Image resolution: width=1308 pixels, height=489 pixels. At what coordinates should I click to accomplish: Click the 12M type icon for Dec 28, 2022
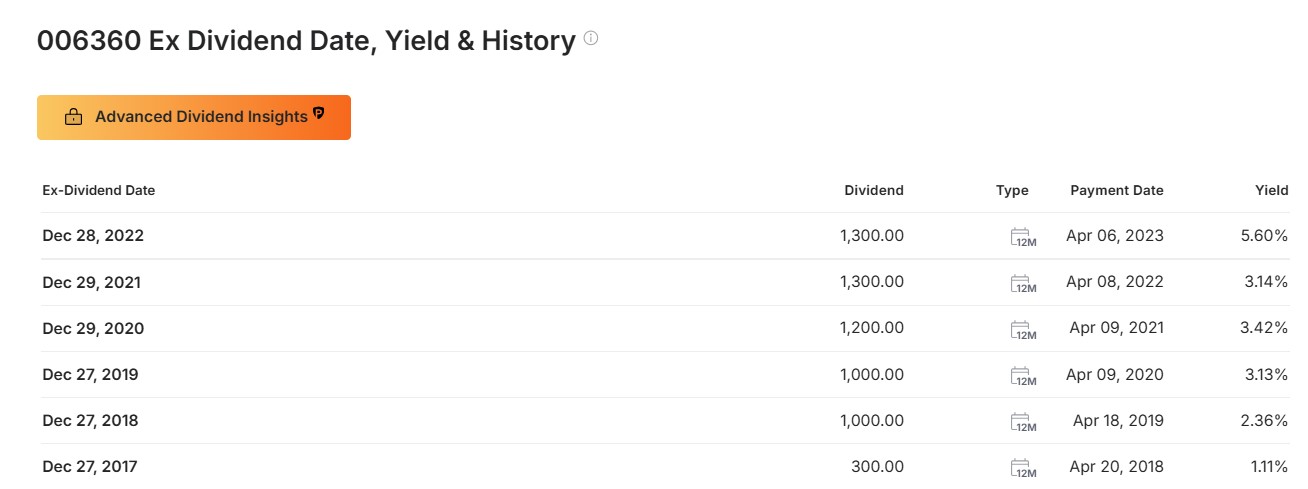point(1023,237)
